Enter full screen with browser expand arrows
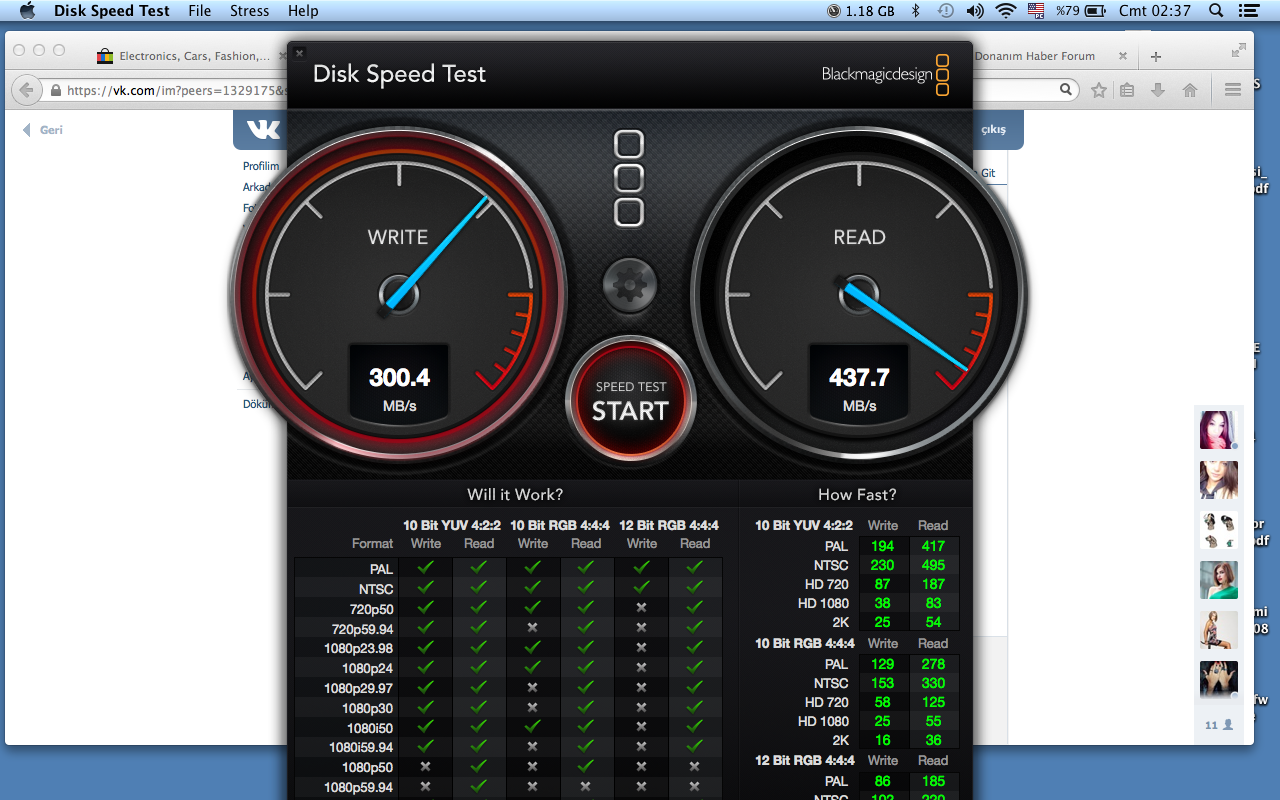The image size is (1280, 800). (x=1239, y=49)
